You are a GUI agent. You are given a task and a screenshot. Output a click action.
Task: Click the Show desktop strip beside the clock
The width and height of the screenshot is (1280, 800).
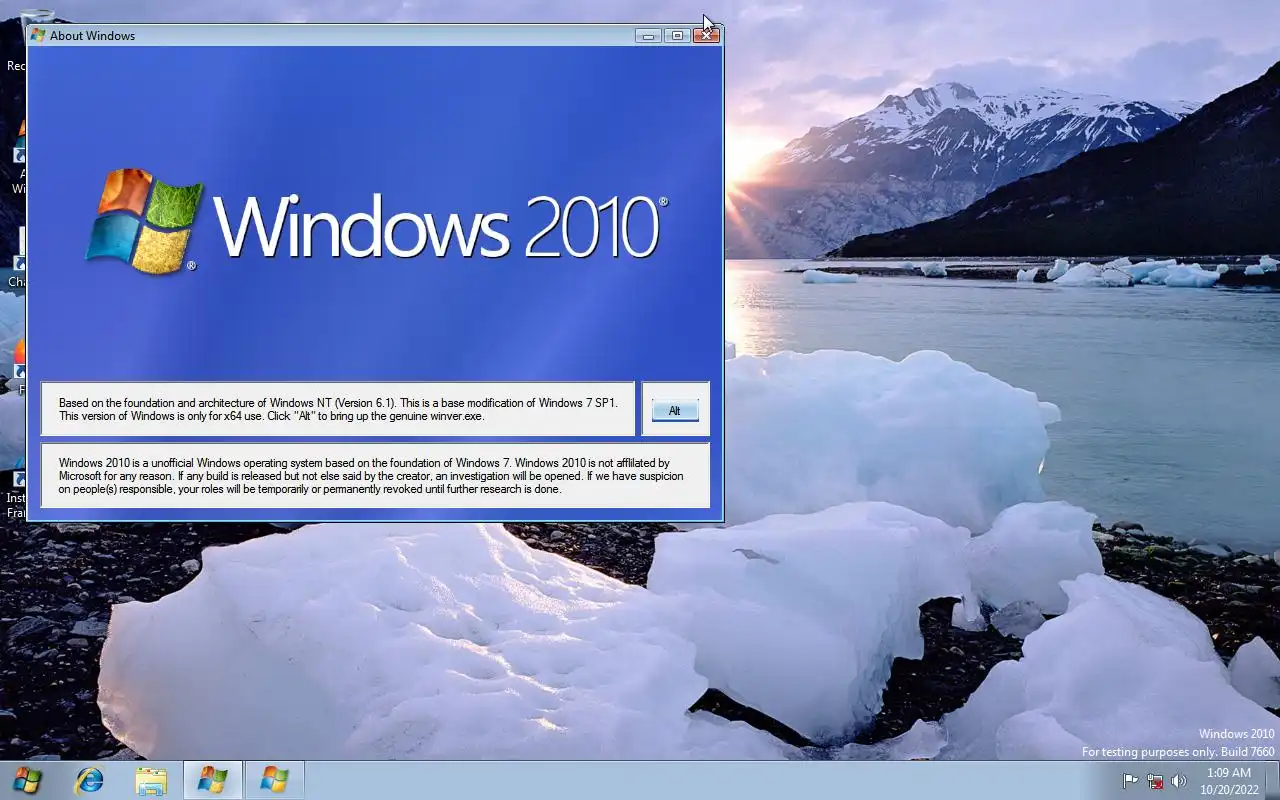coord(1272,780)
